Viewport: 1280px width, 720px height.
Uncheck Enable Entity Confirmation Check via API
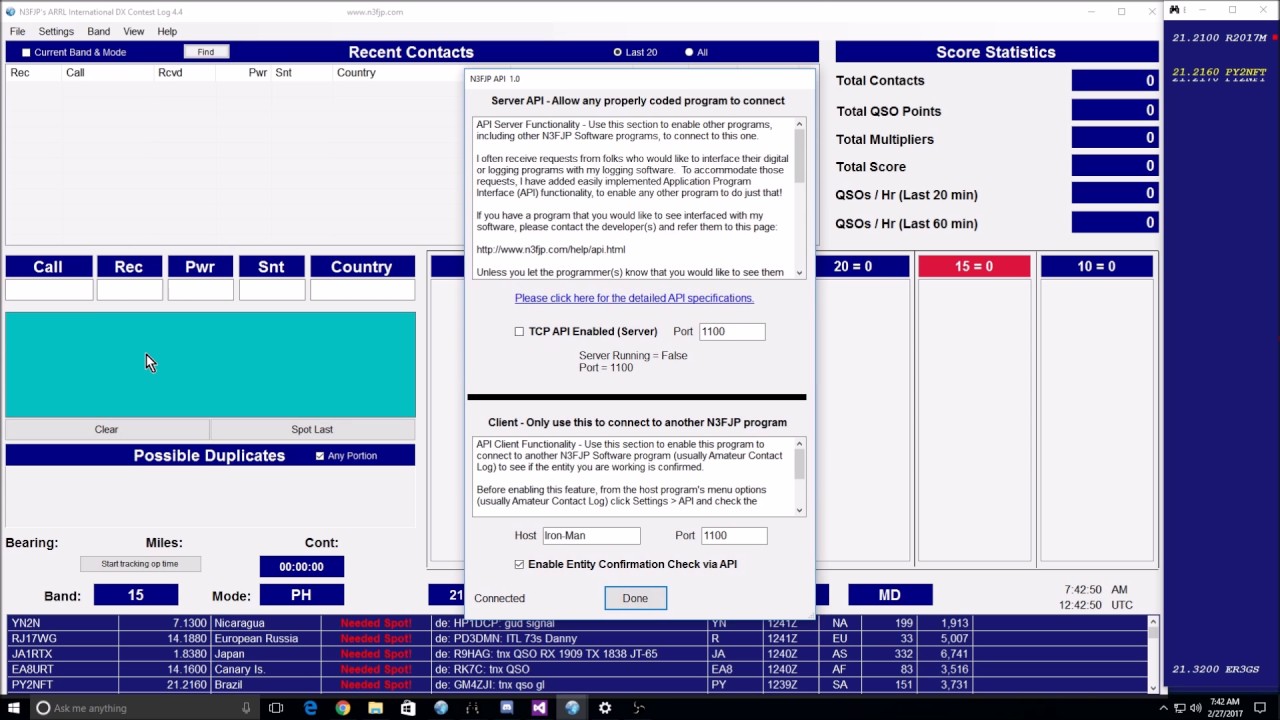click(x=519, y=564)
